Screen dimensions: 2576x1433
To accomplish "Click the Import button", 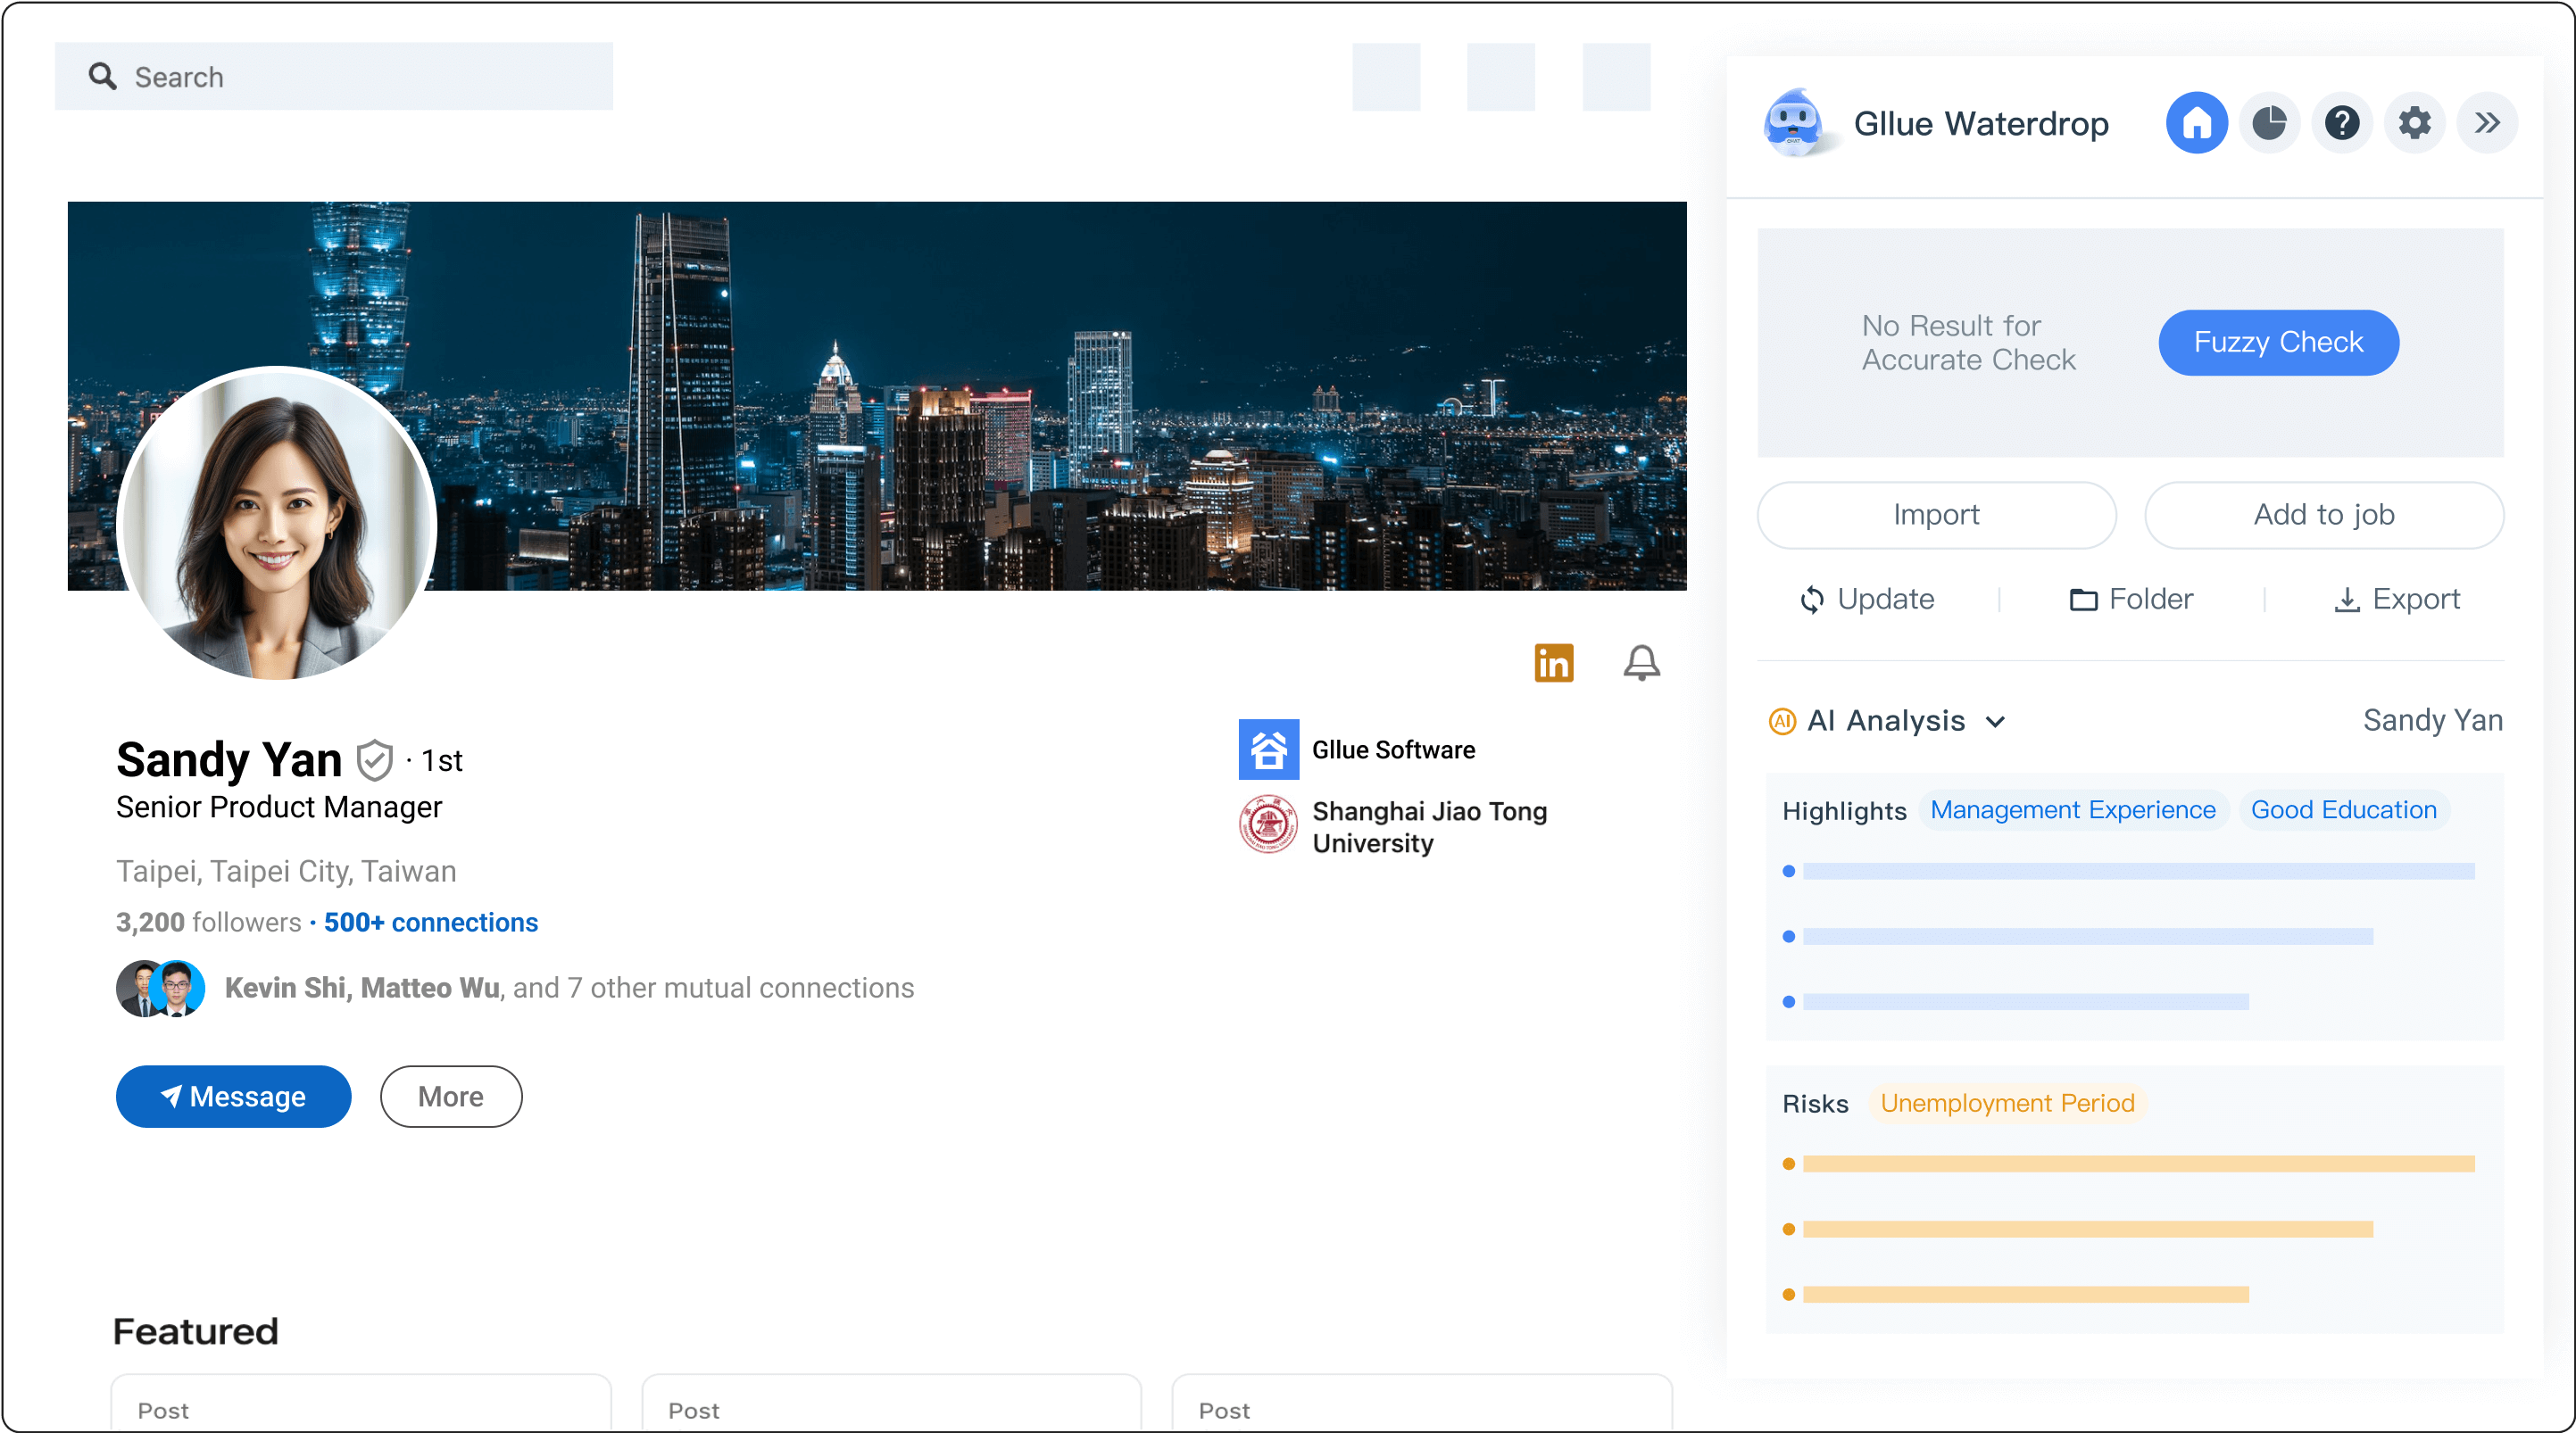I will click(1936, 515).
